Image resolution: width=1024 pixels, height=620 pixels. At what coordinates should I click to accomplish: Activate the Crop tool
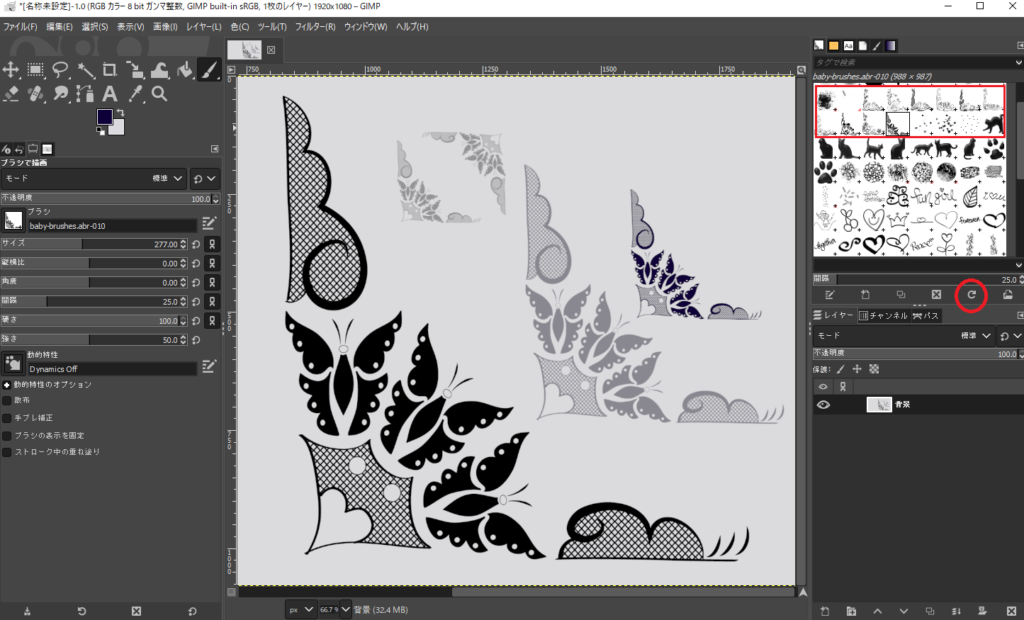(x=110, y=69)
